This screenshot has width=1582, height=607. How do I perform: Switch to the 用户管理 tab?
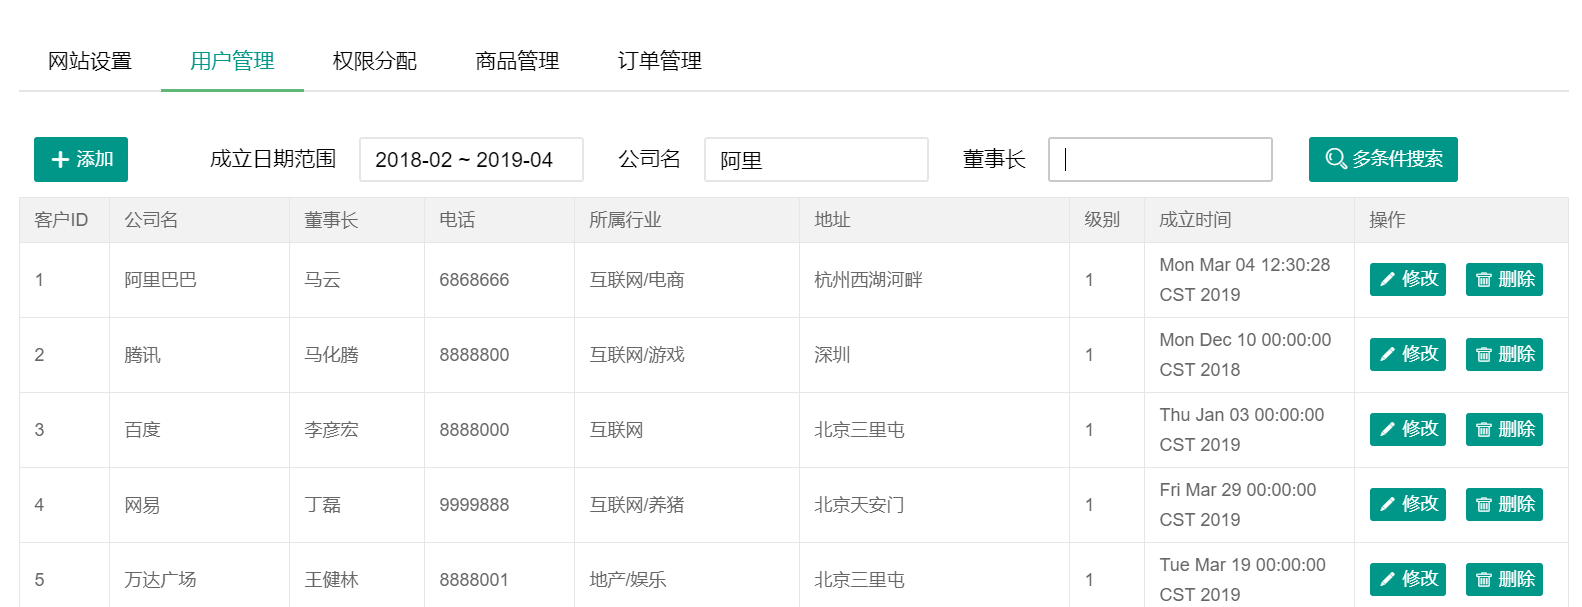pos(232,61)
